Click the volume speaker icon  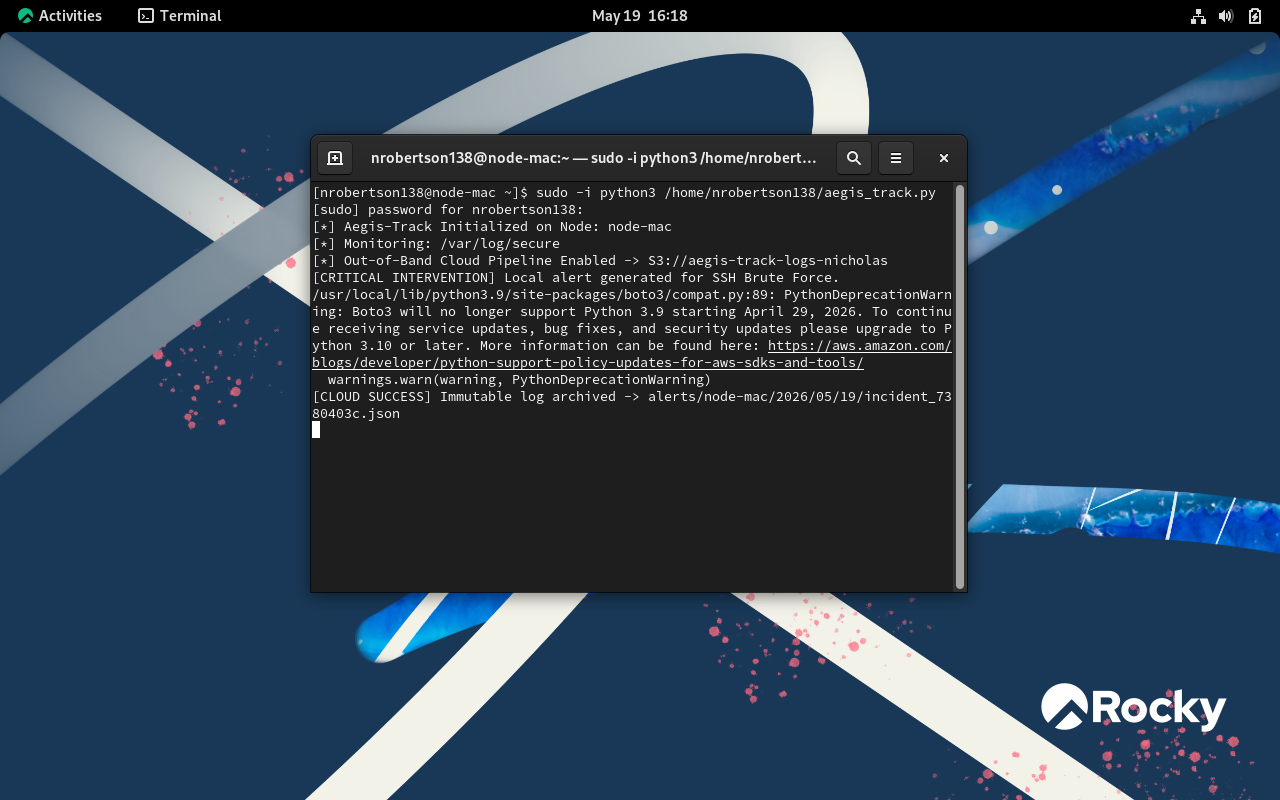click(1226, 16)
